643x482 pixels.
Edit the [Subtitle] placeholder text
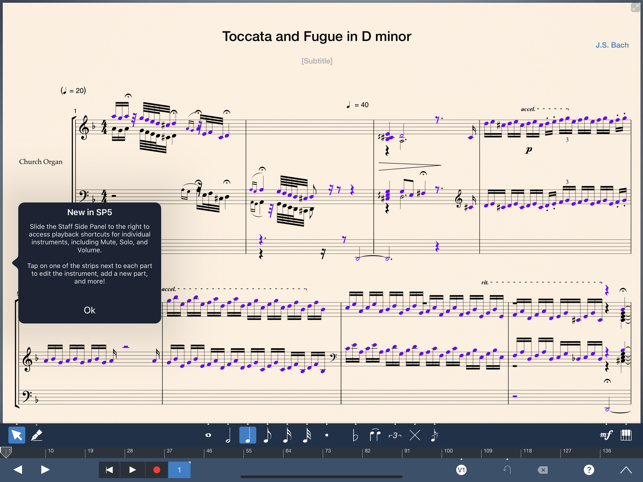pos(317,61)
